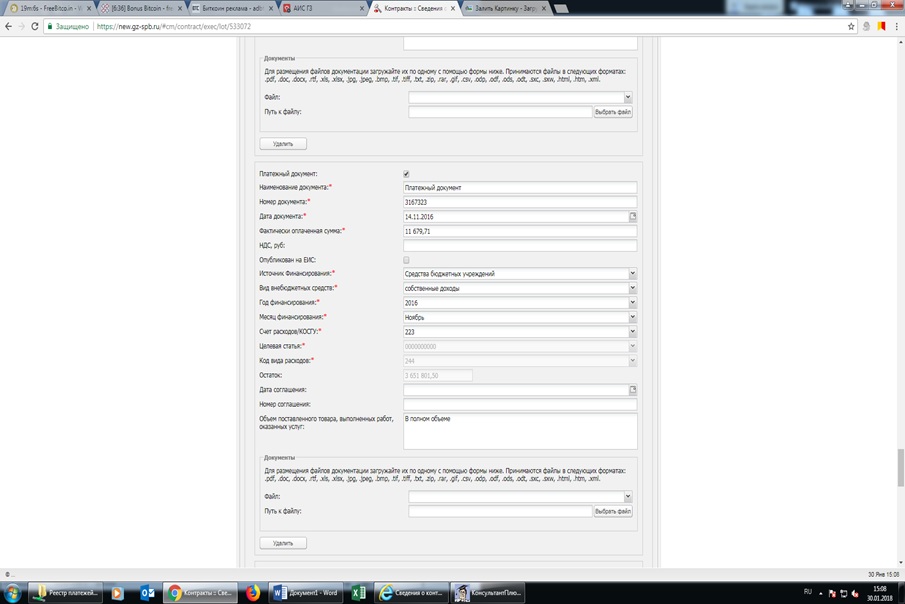905x604 pixels.
Task: Open the Chrome three-dot menu
Action: 896,27
